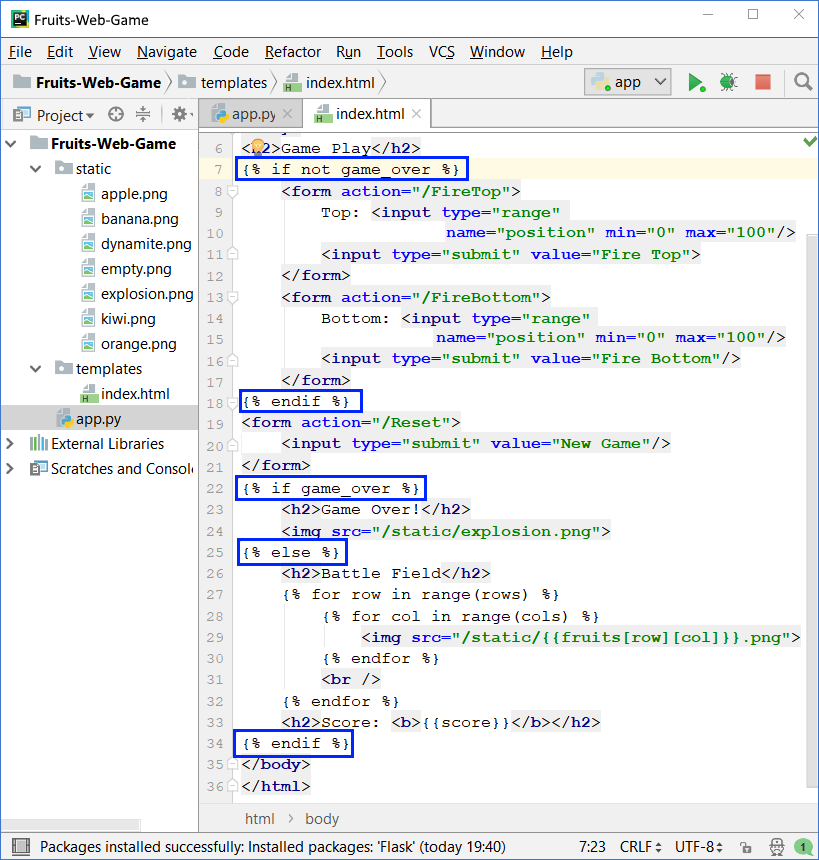Click templates in the navigation breadcrumb
This screenshot has height=860, width=819.
click(234, 83)
